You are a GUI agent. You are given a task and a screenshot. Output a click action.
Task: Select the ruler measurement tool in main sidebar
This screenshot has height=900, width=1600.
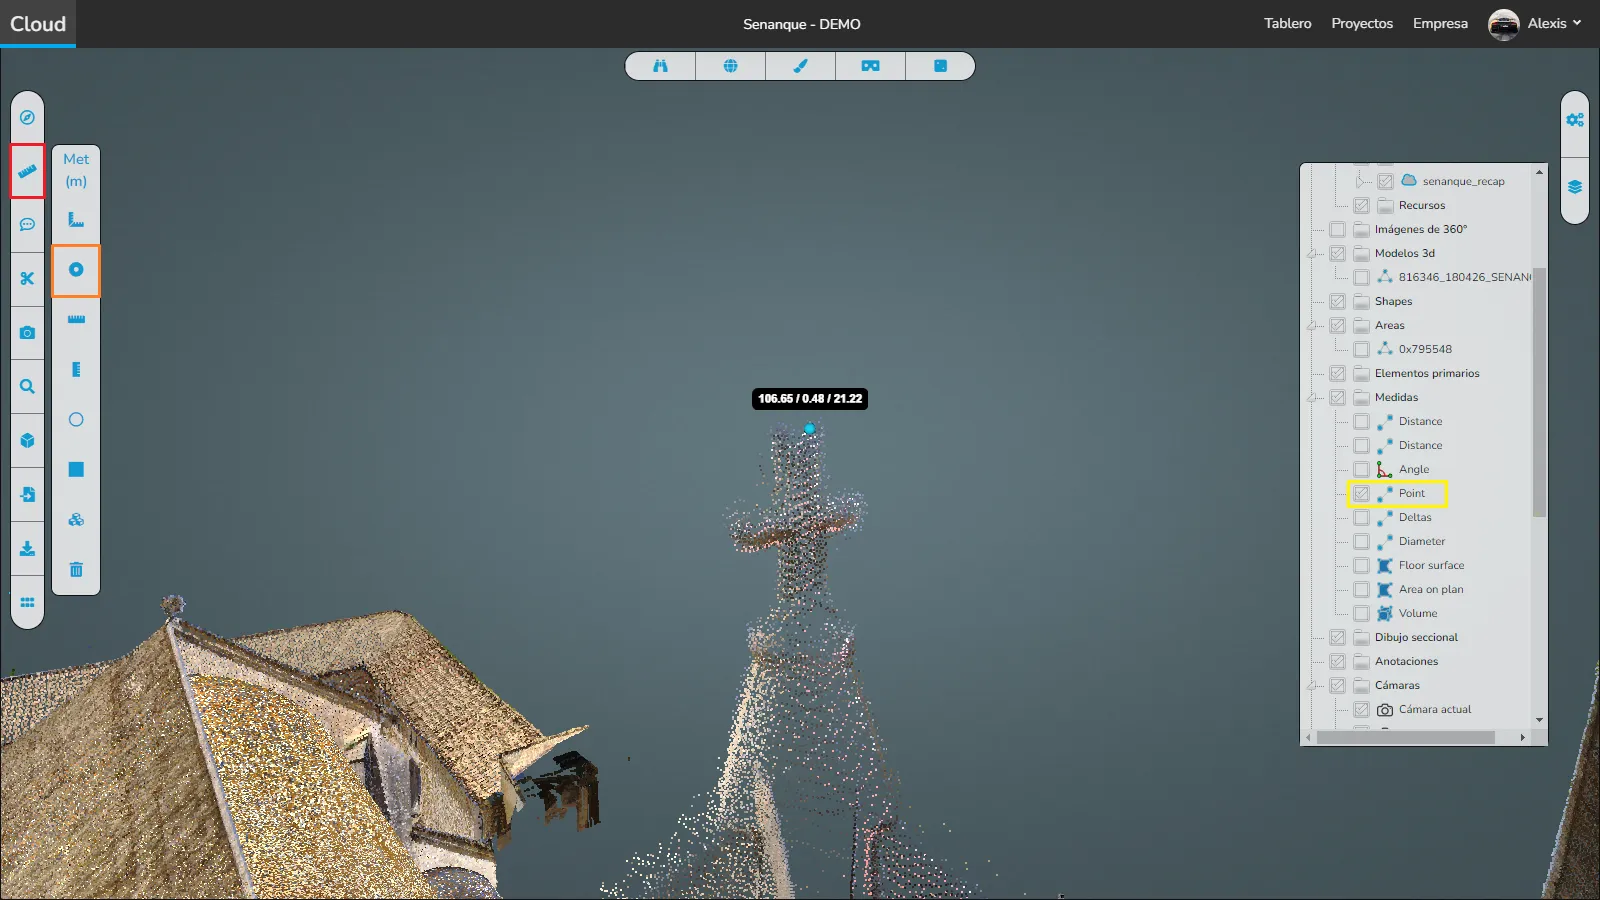click(x=27, y=171)
